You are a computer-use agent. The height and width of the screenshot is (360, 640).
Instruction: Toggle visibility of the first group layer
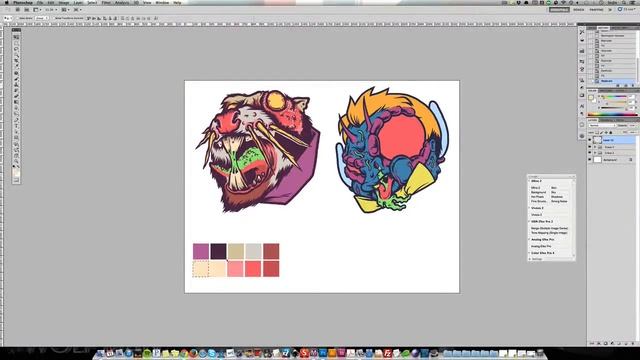coord(589,147)
